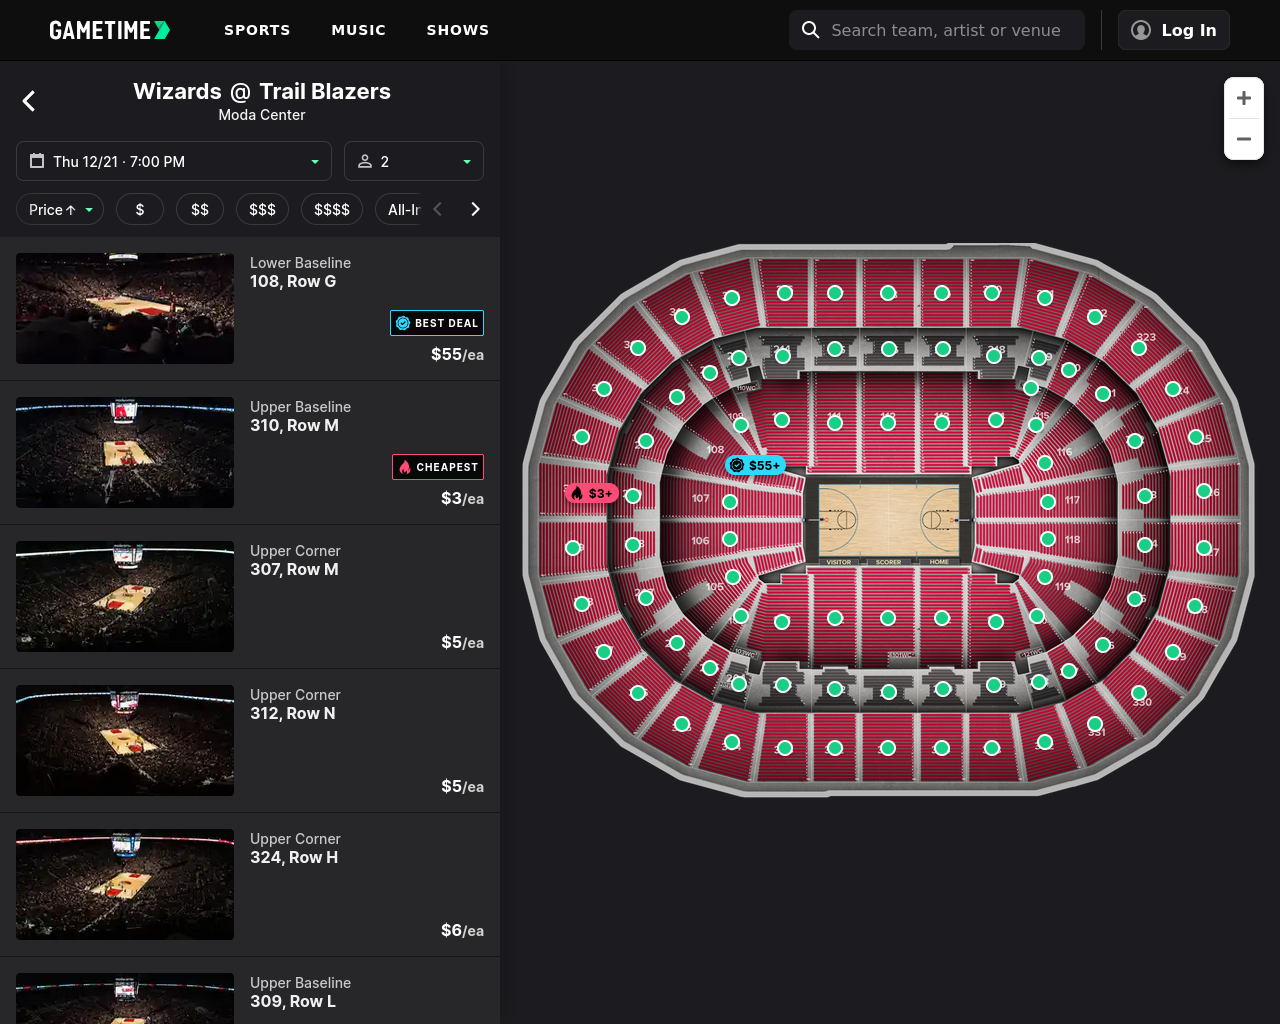Select the section 119 map dot
Viewport: 1280px width, 1024px height.
1045,577
